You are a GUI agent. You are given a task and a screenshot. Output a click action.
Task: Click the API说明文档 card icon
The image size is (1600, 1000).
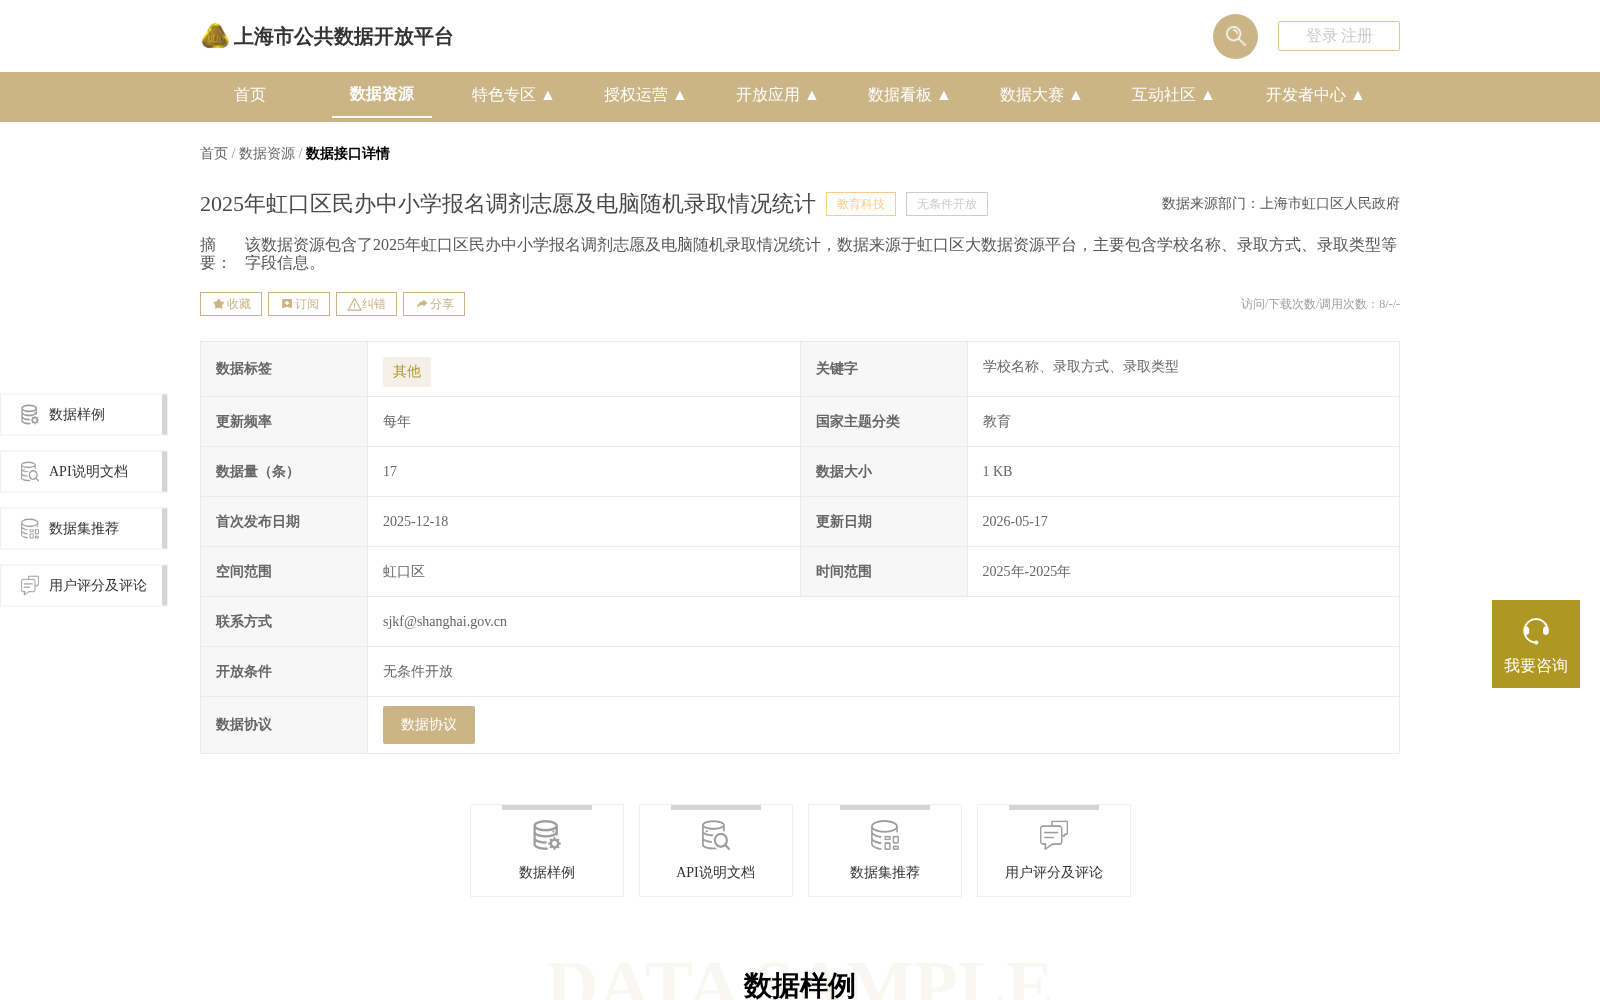click(x=716, y=835)
